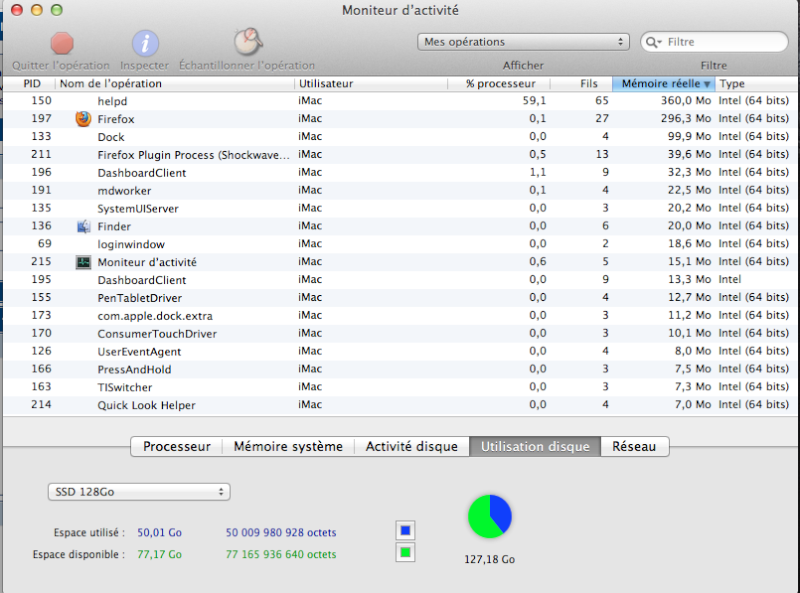
Task: Toggle sort arrow on Mémoire réelle column
Action: [707, 84]
